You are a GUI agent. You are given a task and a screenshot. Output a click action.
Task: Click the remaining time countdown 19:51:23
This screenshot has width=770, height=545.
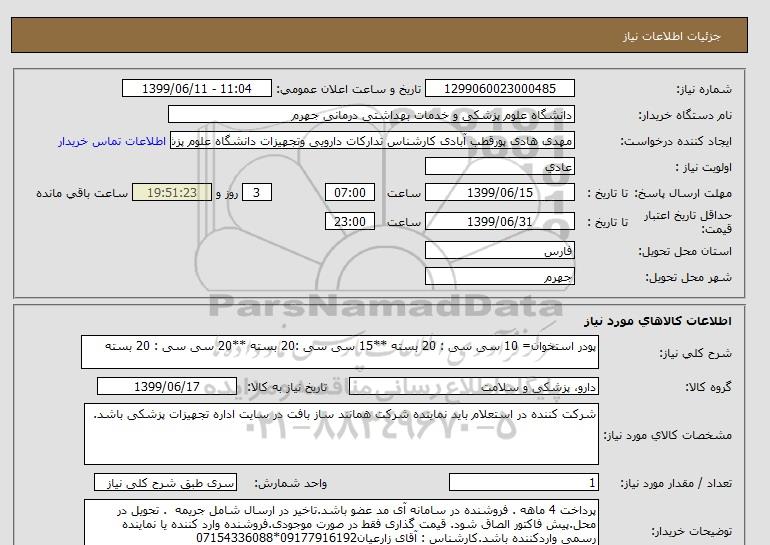click(172, 193)
